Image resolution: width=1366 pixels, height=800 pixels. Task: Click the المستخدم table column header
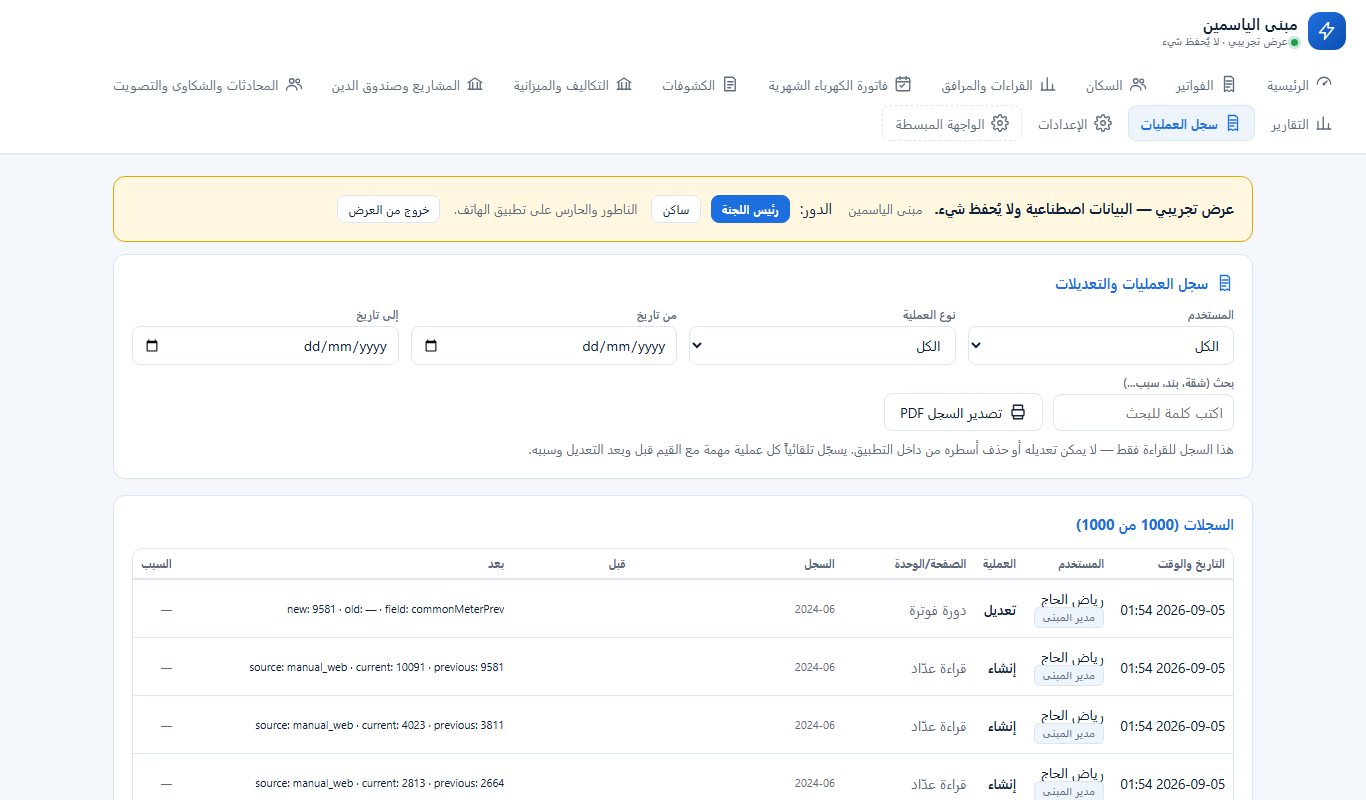(1080, 564)
